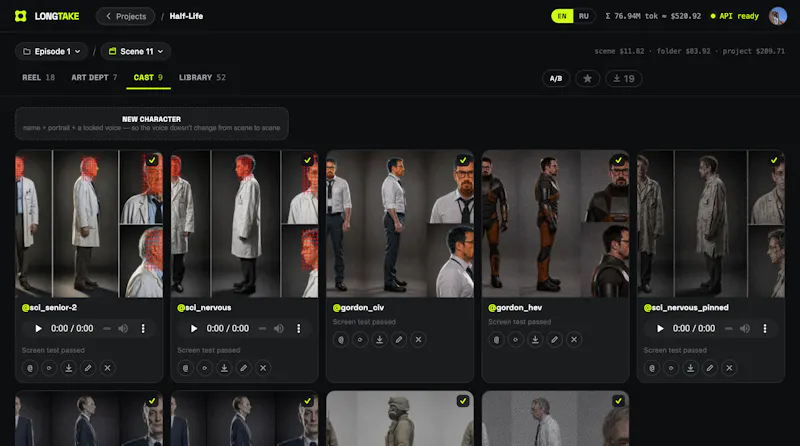This screenshot has width=800, height=446.
Task: Play the sci_senior-2 voice sample
Action: tap(38, 329)
